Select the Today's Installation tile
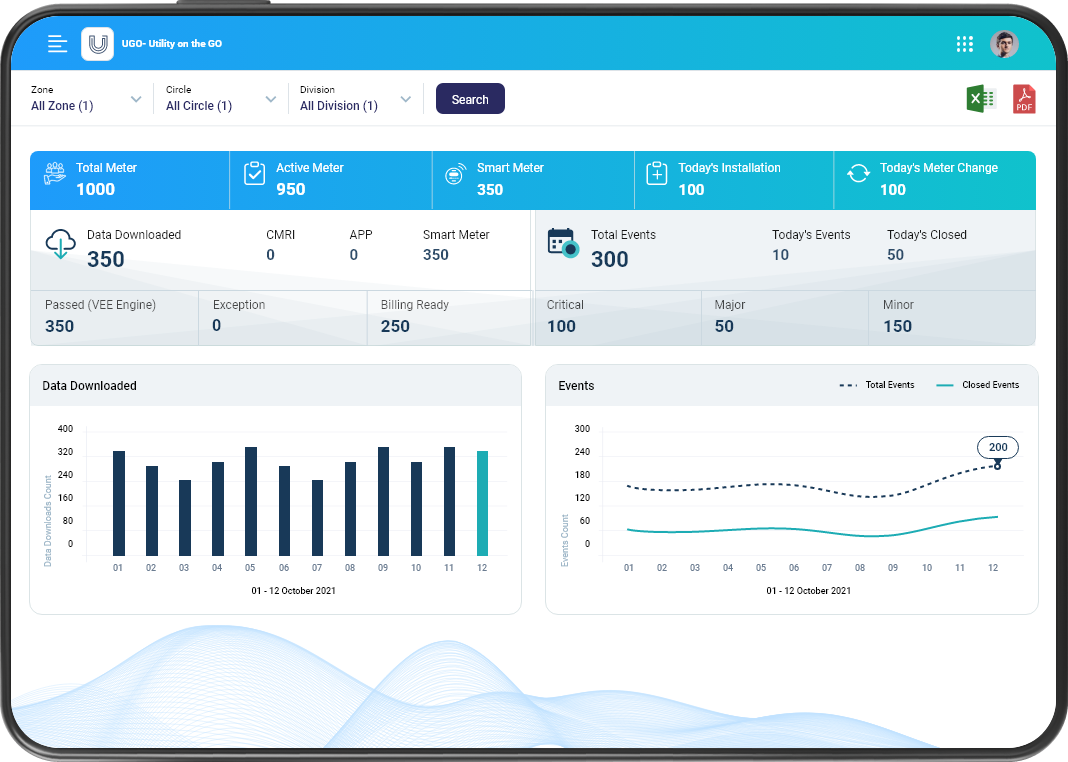The image size is (1068, 762). coord(733,179)
